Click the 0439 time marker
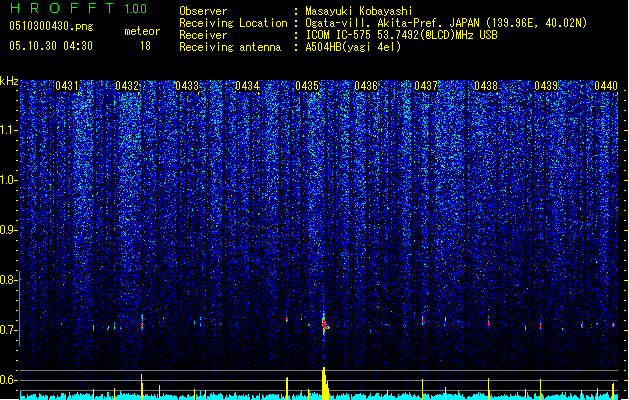 pos(546,86)
